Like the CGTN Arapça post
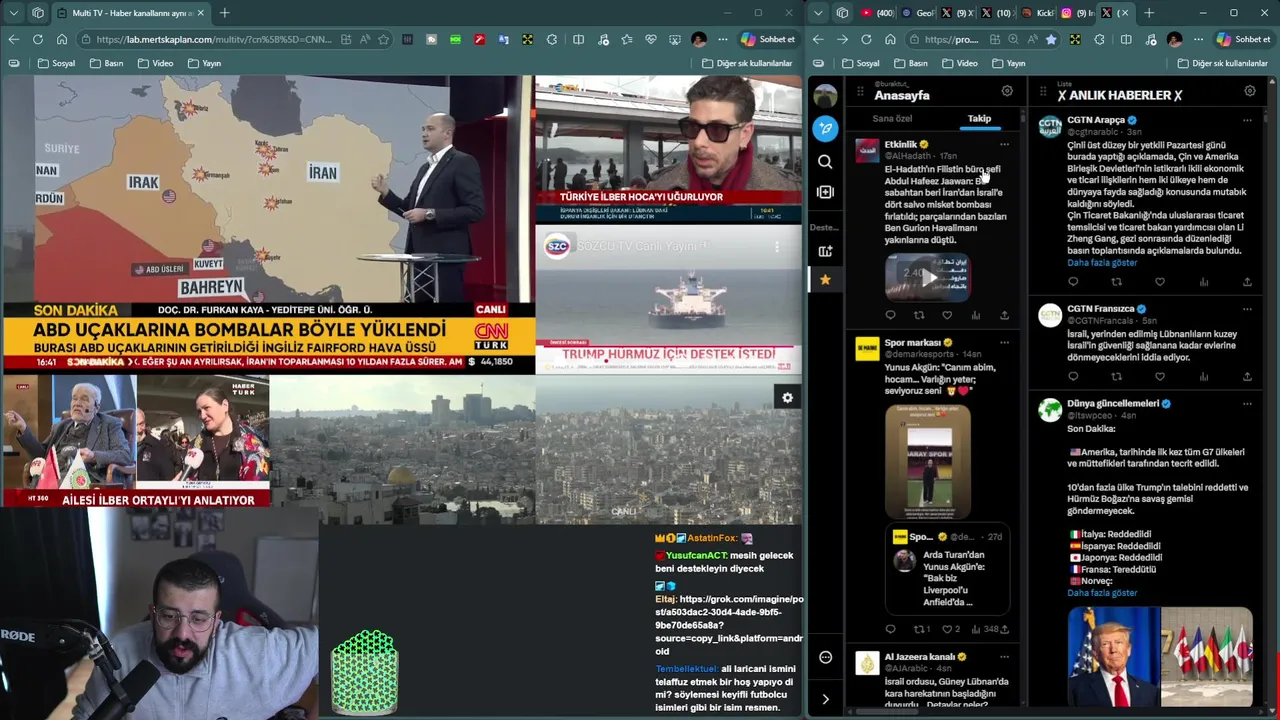This screenshot has width=1280, height=720. (1160, 282)
